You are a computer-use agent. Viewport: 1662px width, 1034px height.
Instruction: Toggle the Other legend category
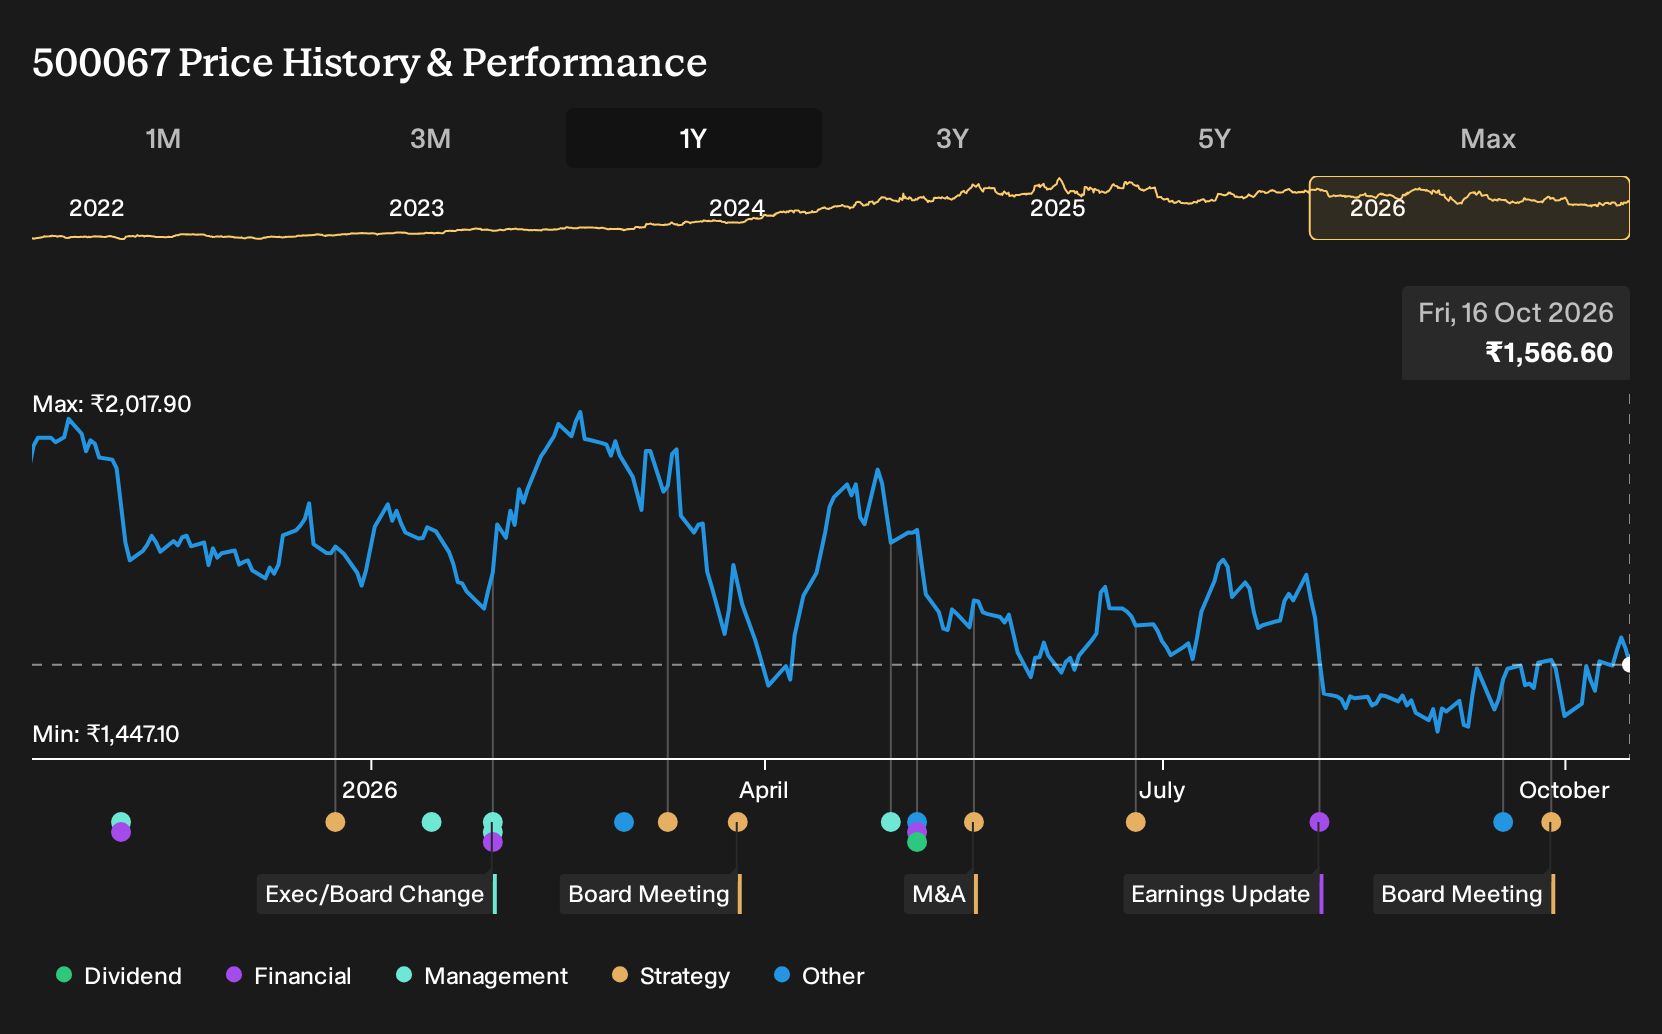point(818,976)
